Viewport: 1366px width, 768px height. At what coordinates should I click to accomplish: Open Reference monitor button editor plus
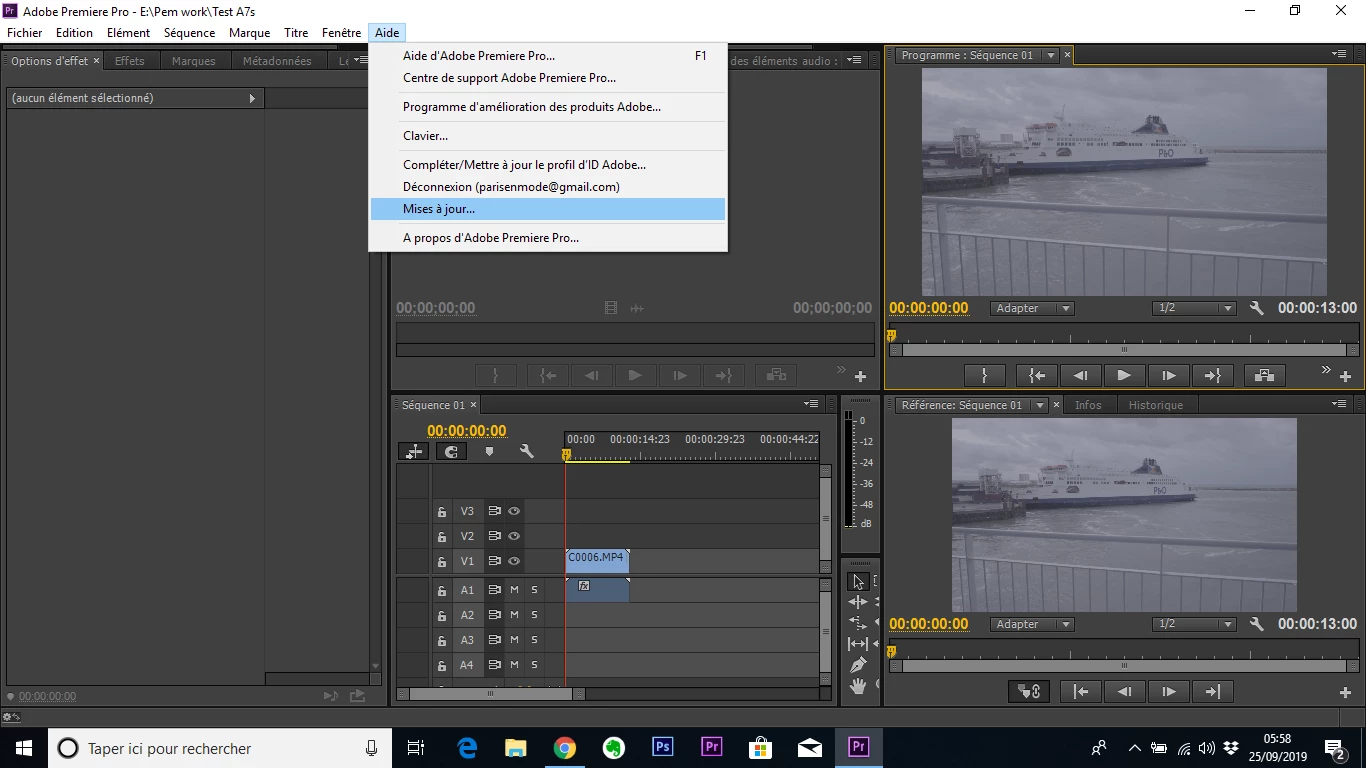click(x=1345, y=692)
